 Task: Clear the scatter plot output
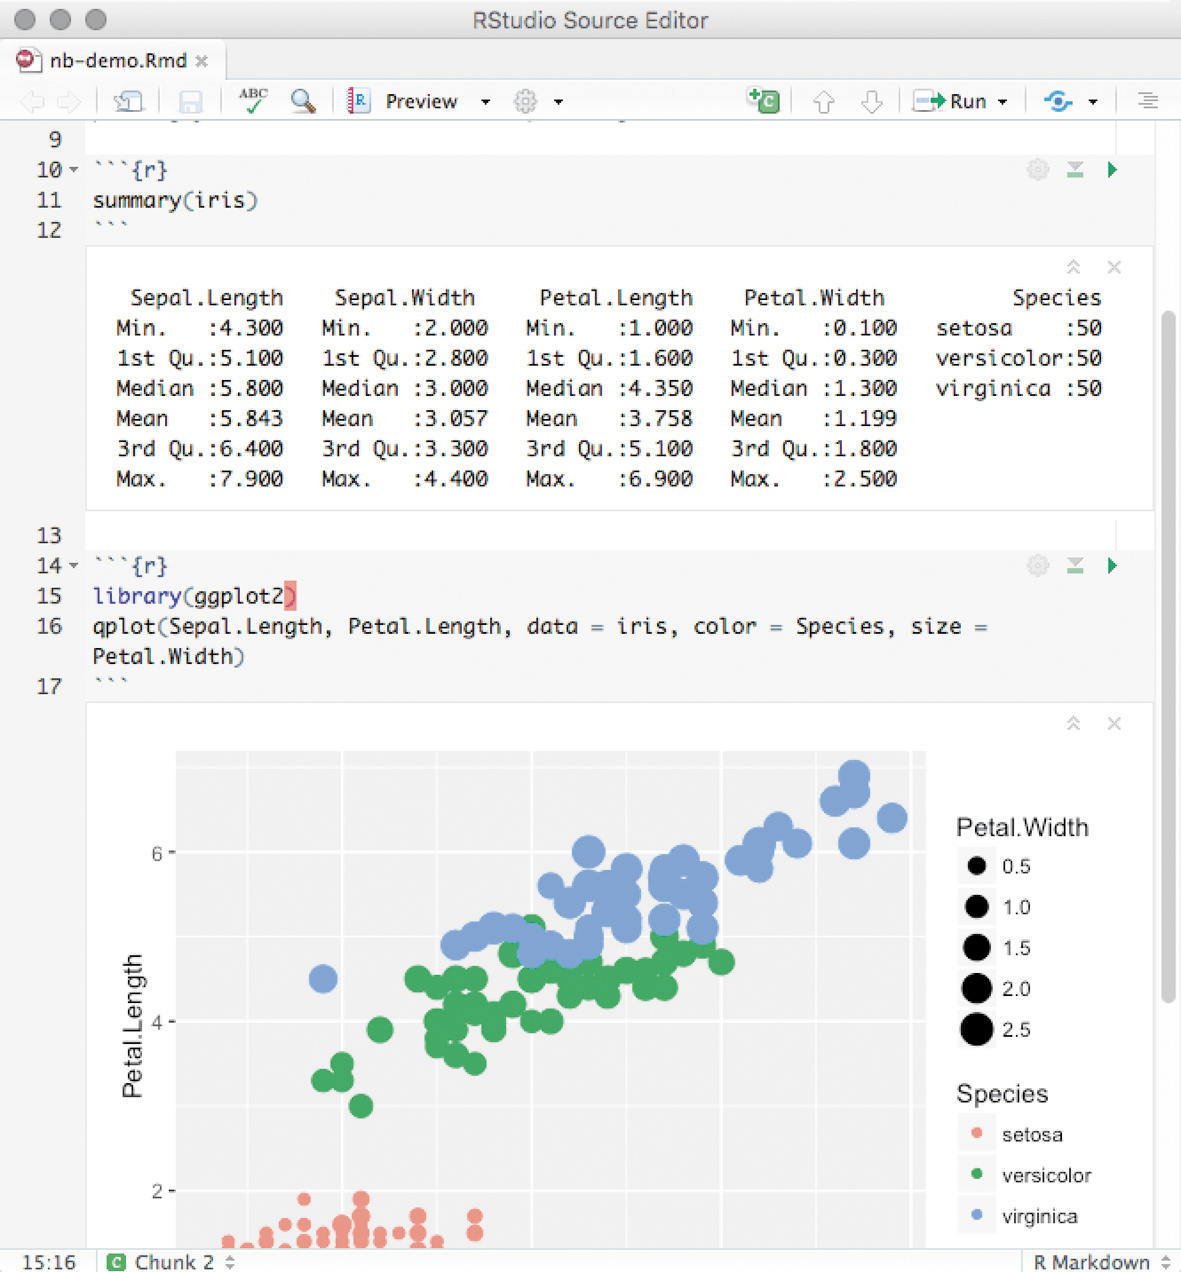click(x=1114, y=723)
